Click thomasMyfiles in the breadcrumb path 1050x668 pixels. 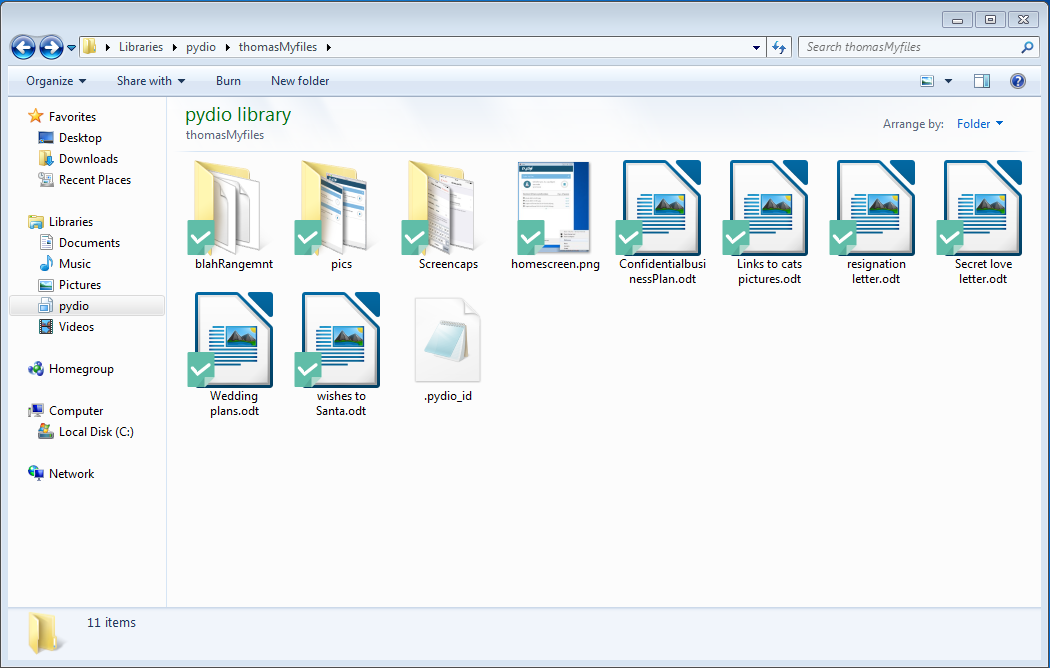pos(278,47)
